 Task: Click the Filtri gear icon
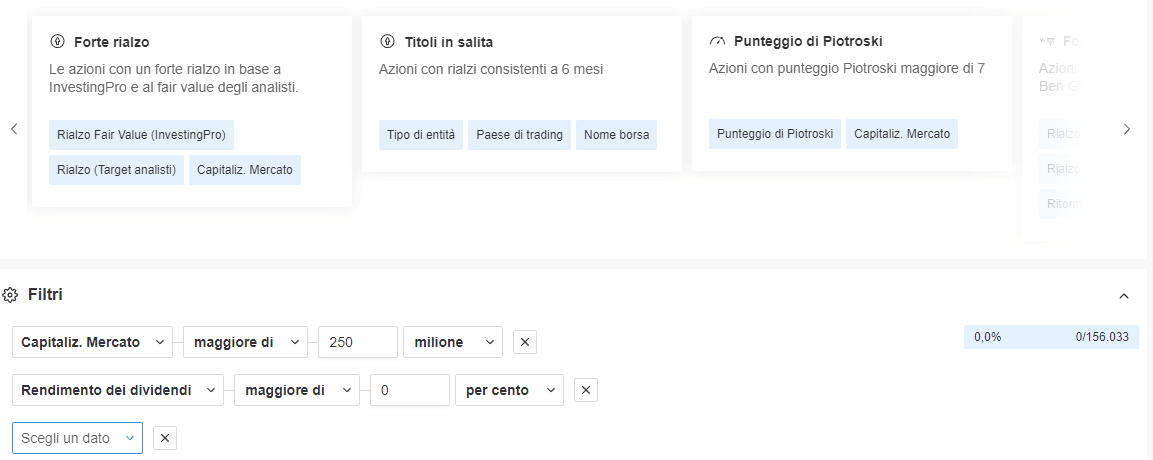coord(11,295)
